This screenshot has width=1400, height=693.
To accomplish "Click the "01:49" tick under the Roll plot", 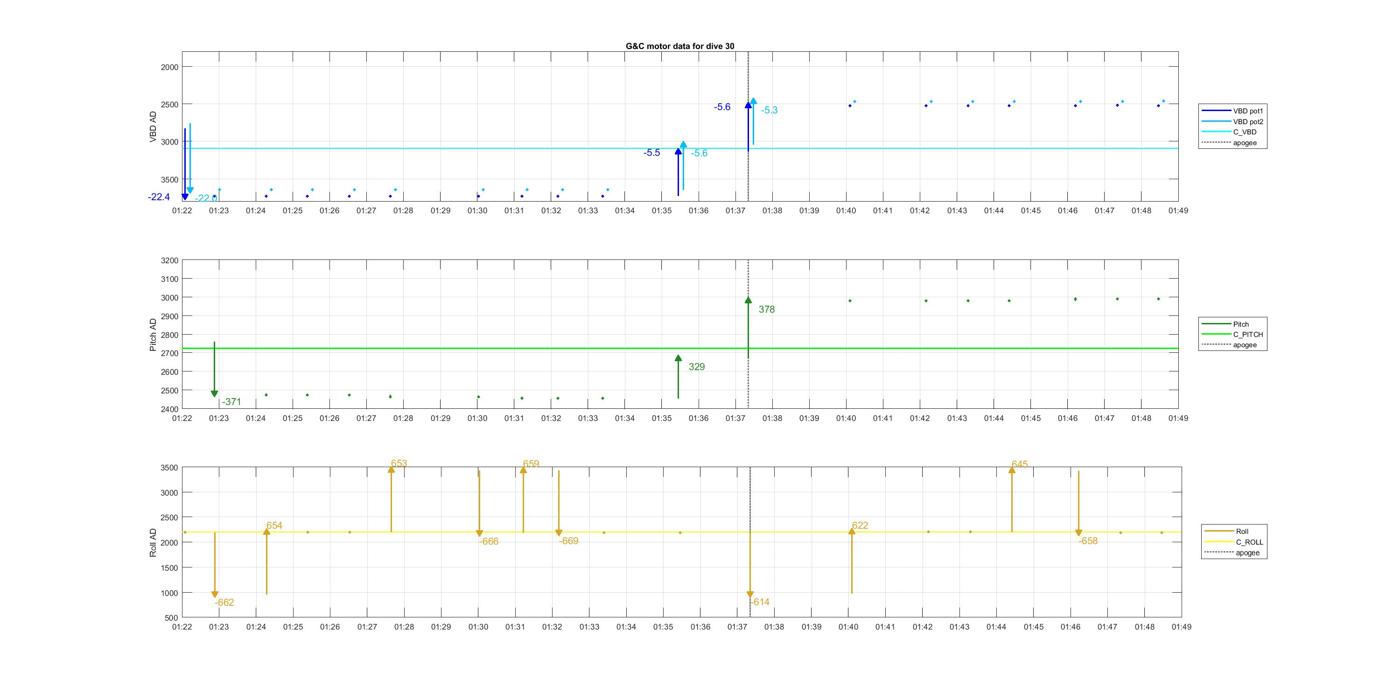I will click(1181, 627).
